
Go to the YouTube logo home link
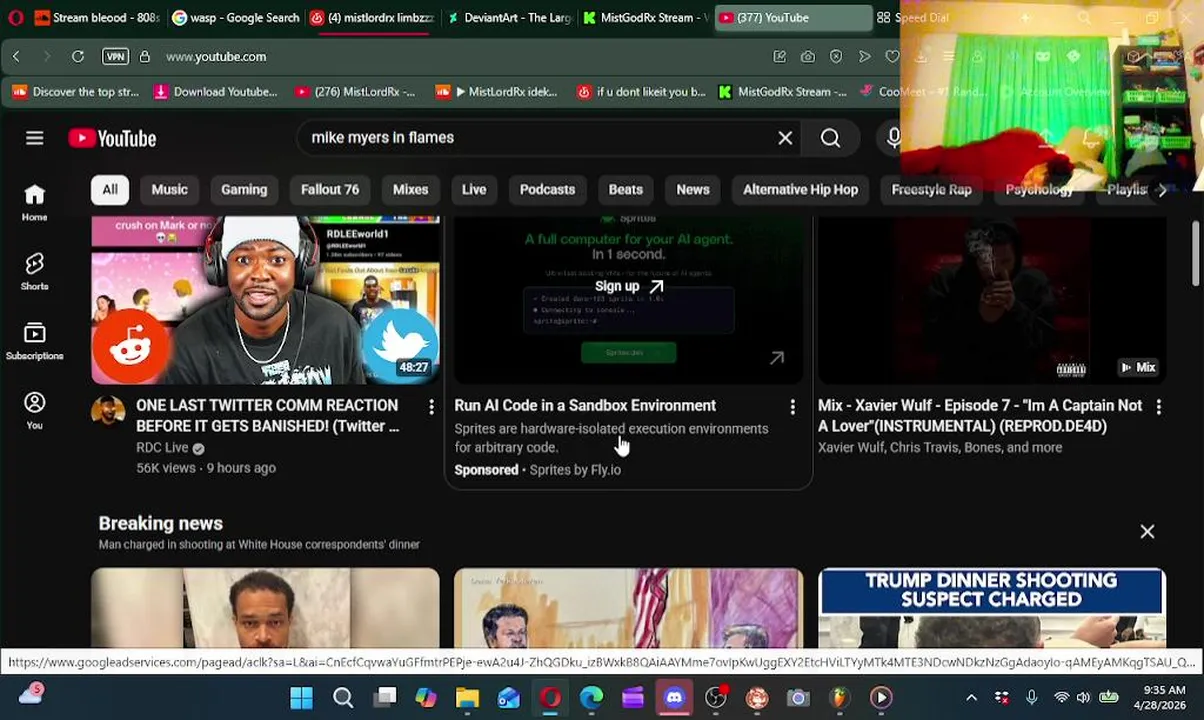(x=112, y=138)
